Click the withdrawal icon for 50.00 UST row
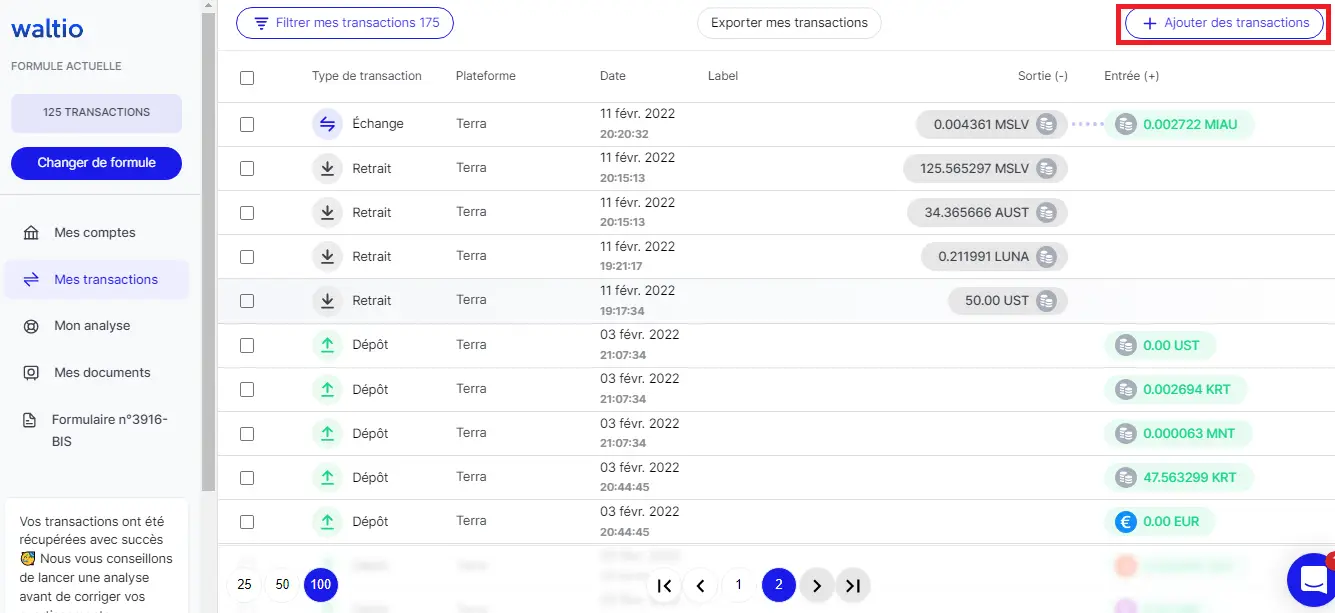 [x=327, y=300]
